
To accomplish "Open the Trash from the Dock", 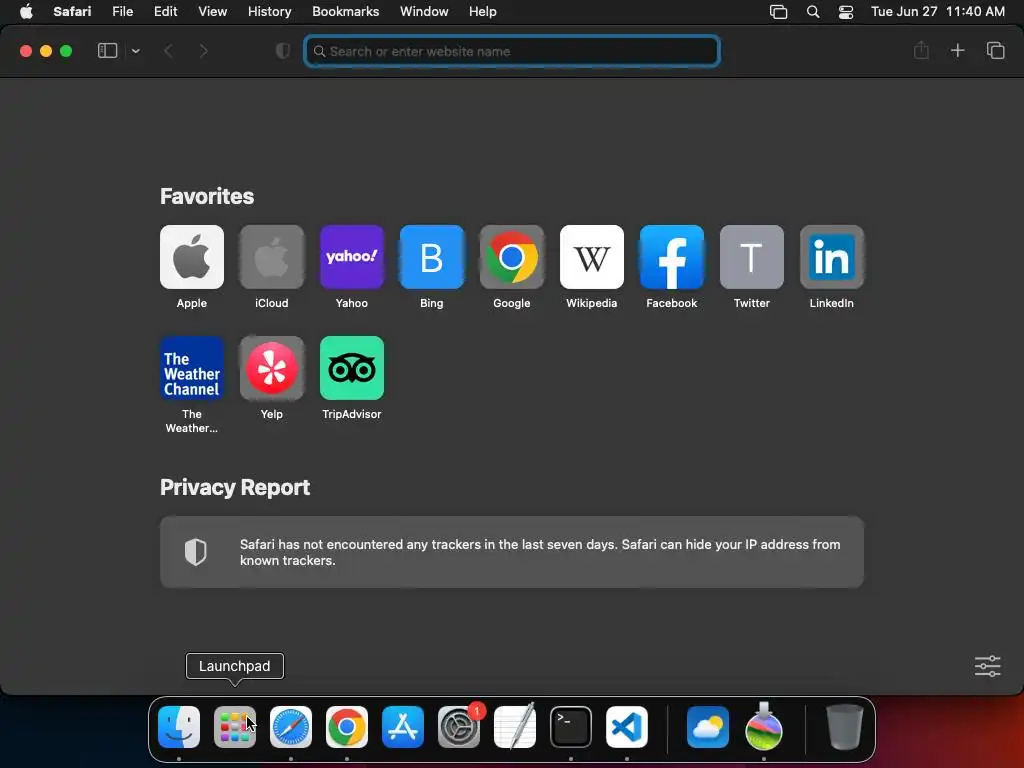I will (845, 727).
